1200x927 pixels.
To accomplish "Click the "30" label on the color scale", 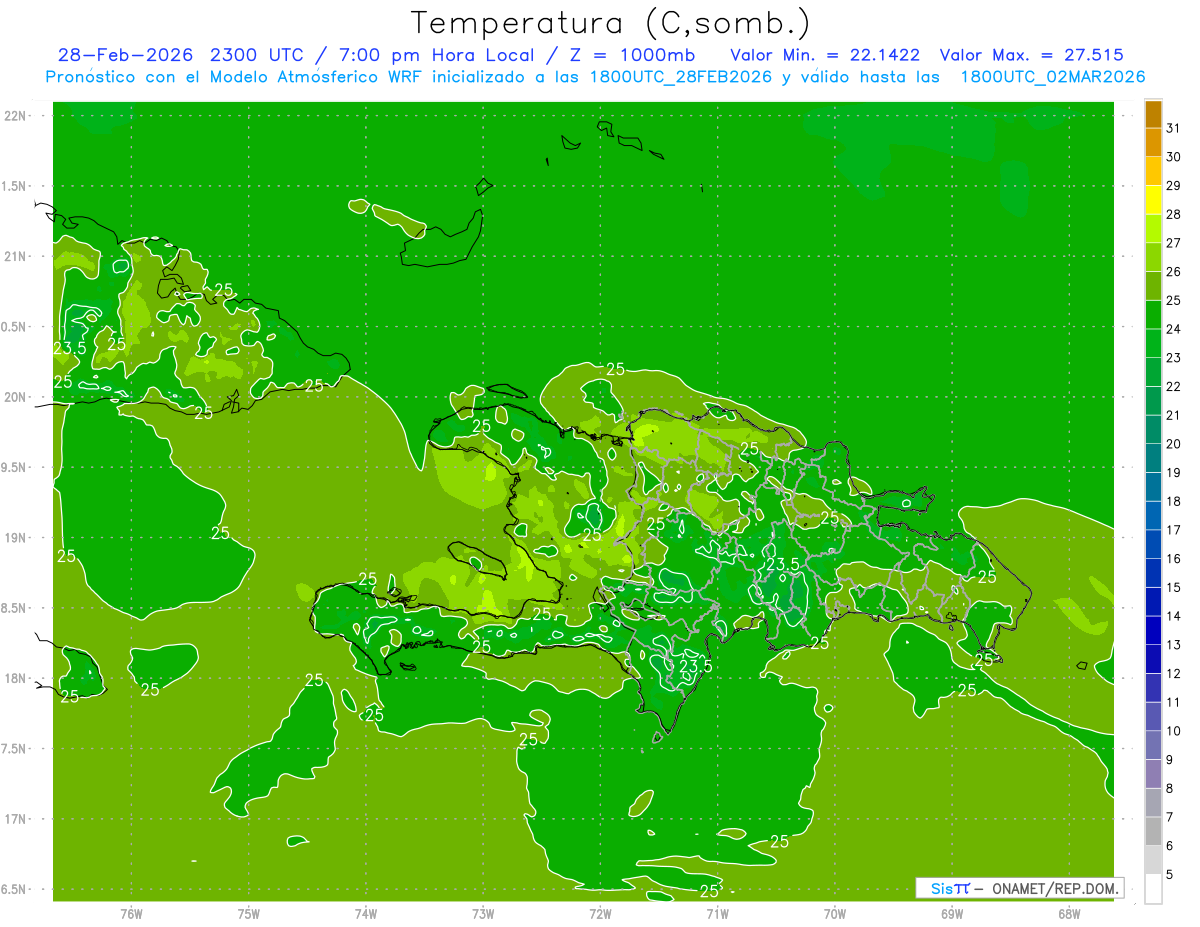I will point(1174,157).
